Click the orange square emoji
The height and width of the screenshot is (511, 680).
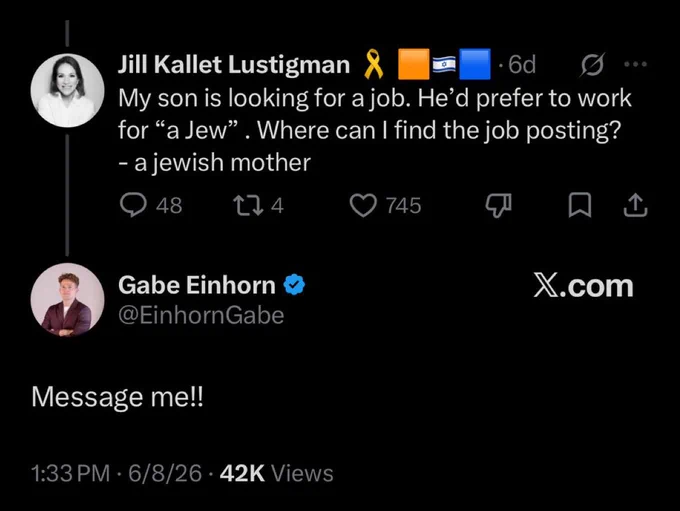pos(414,64)
